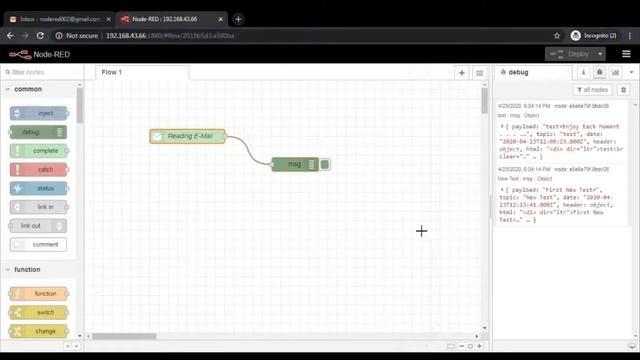Select the catch node in palette

pos(39,169)
